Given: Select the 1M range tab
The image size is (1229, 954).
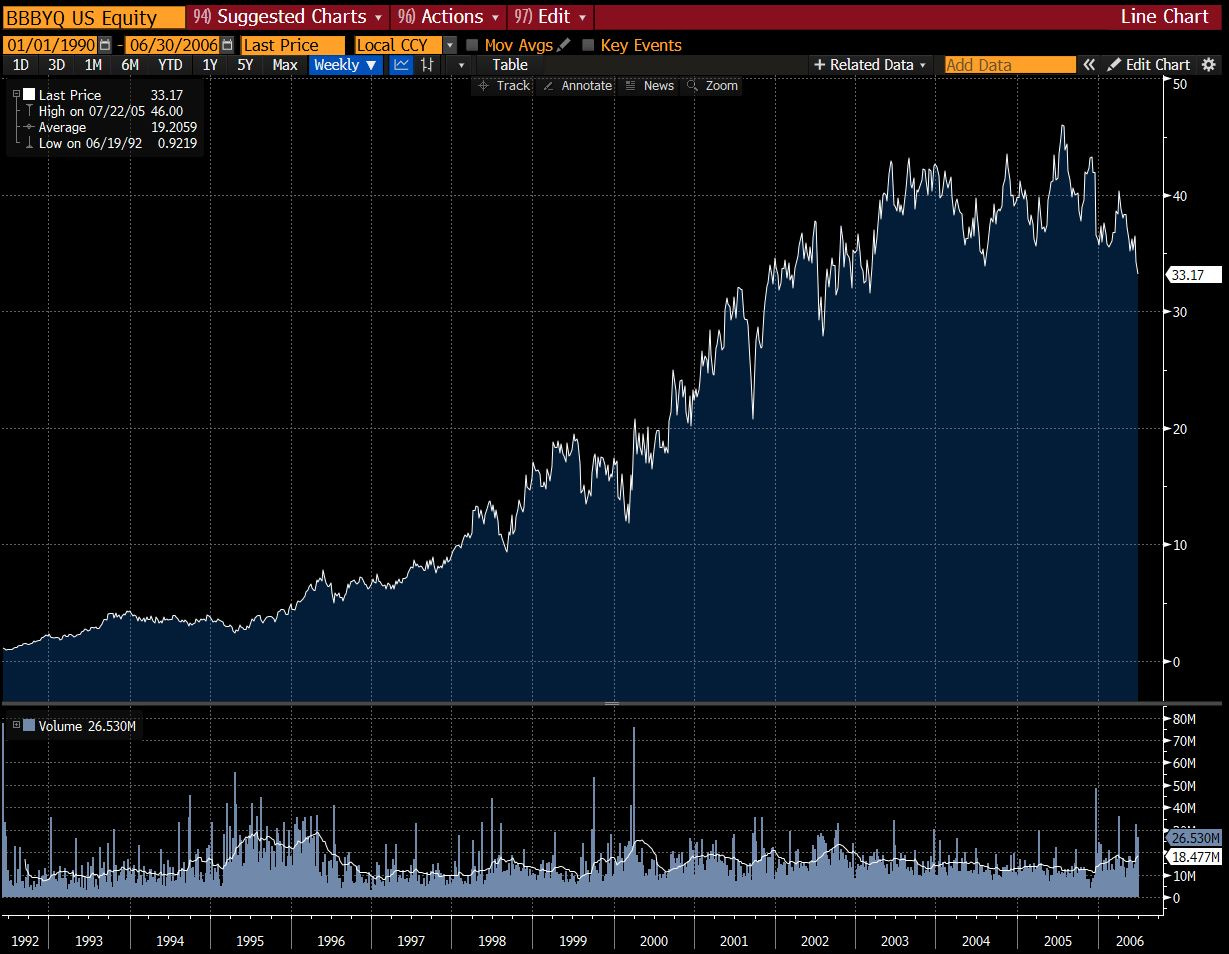Looking at the screenshot, I should [x=93, y=65].
